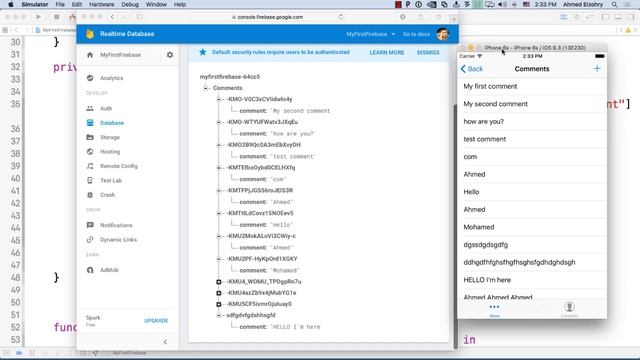The width and height of the screenshot is (640, 360).
Task: Click the Xcode stop button
Action: pos(56,17)
